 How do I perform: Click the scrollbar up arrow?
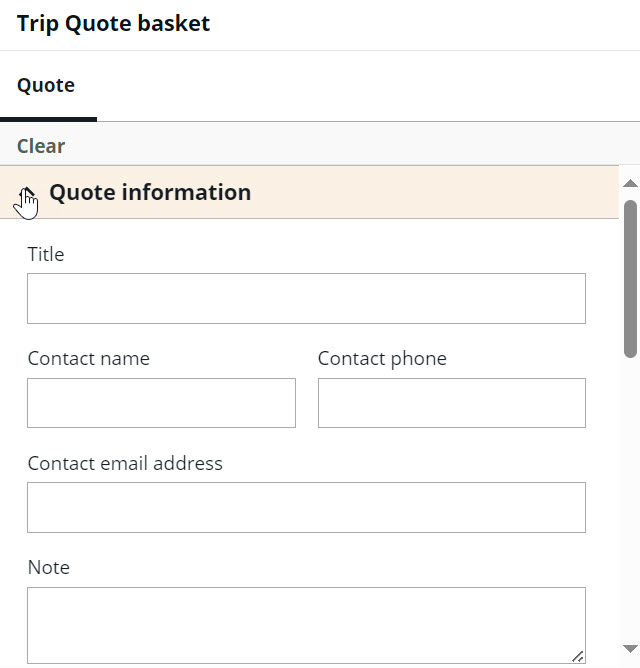pyautogui.click(x=630, y=184)
